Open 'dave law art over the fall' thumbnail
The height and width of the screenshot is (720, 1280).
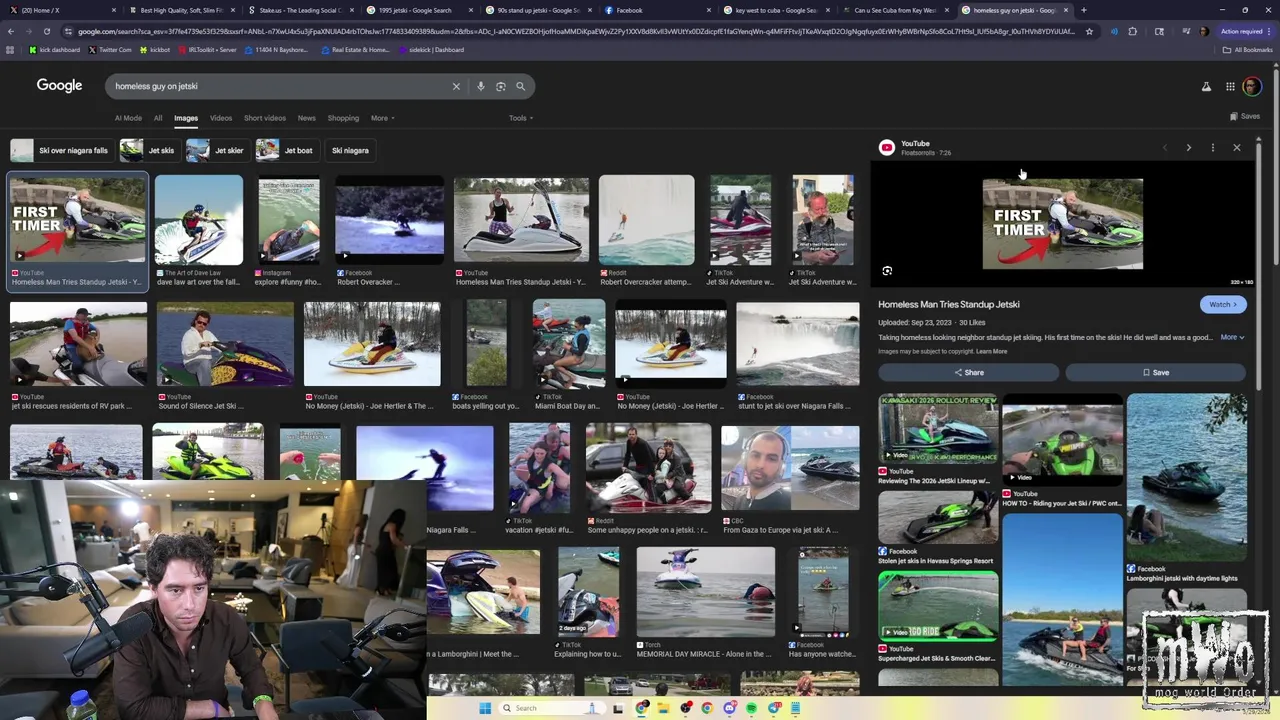coord(198,220)
